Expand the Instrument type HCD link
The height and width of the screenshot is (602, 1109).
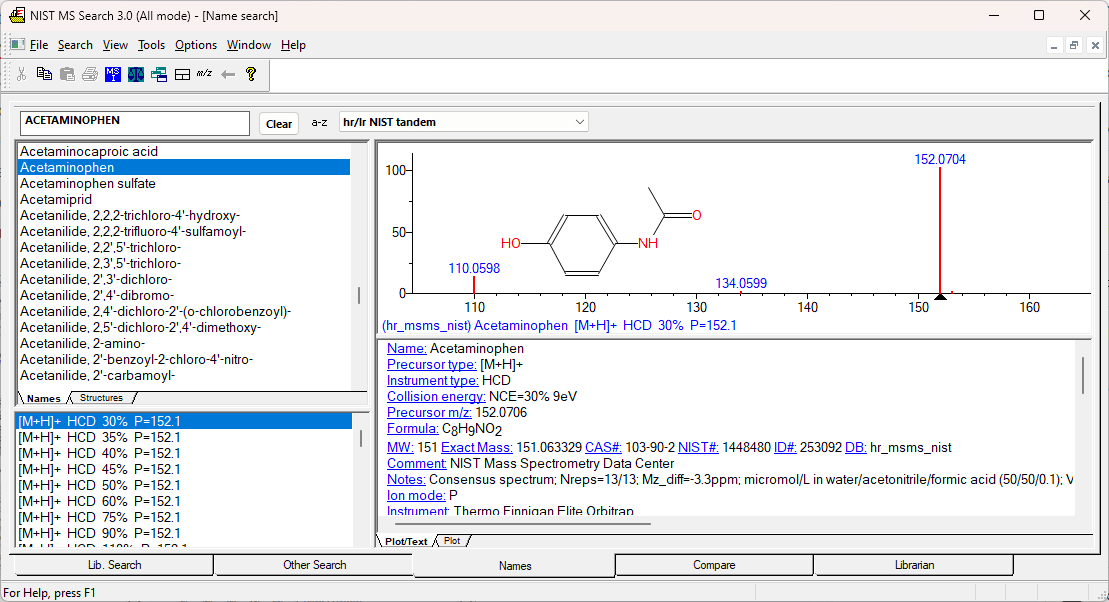click(432, 380)
